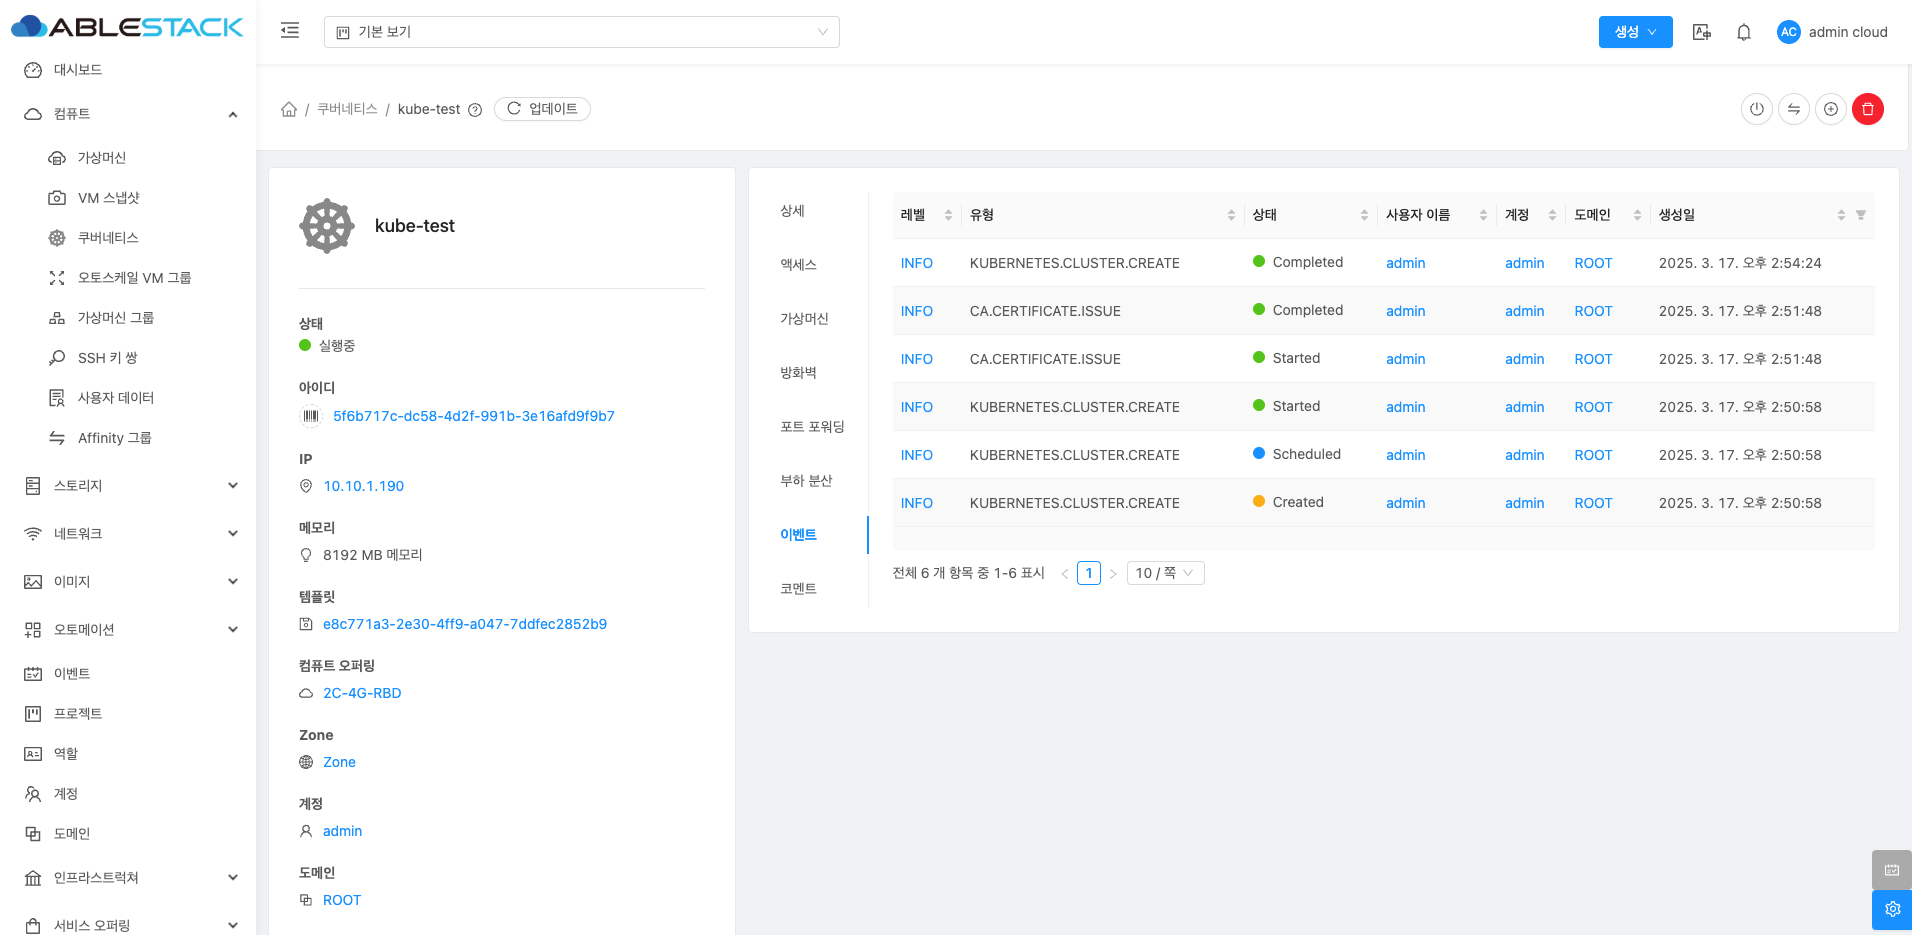
Task: Open the 10.10.1.190 IP address link
Action: (x=363, y=486)
